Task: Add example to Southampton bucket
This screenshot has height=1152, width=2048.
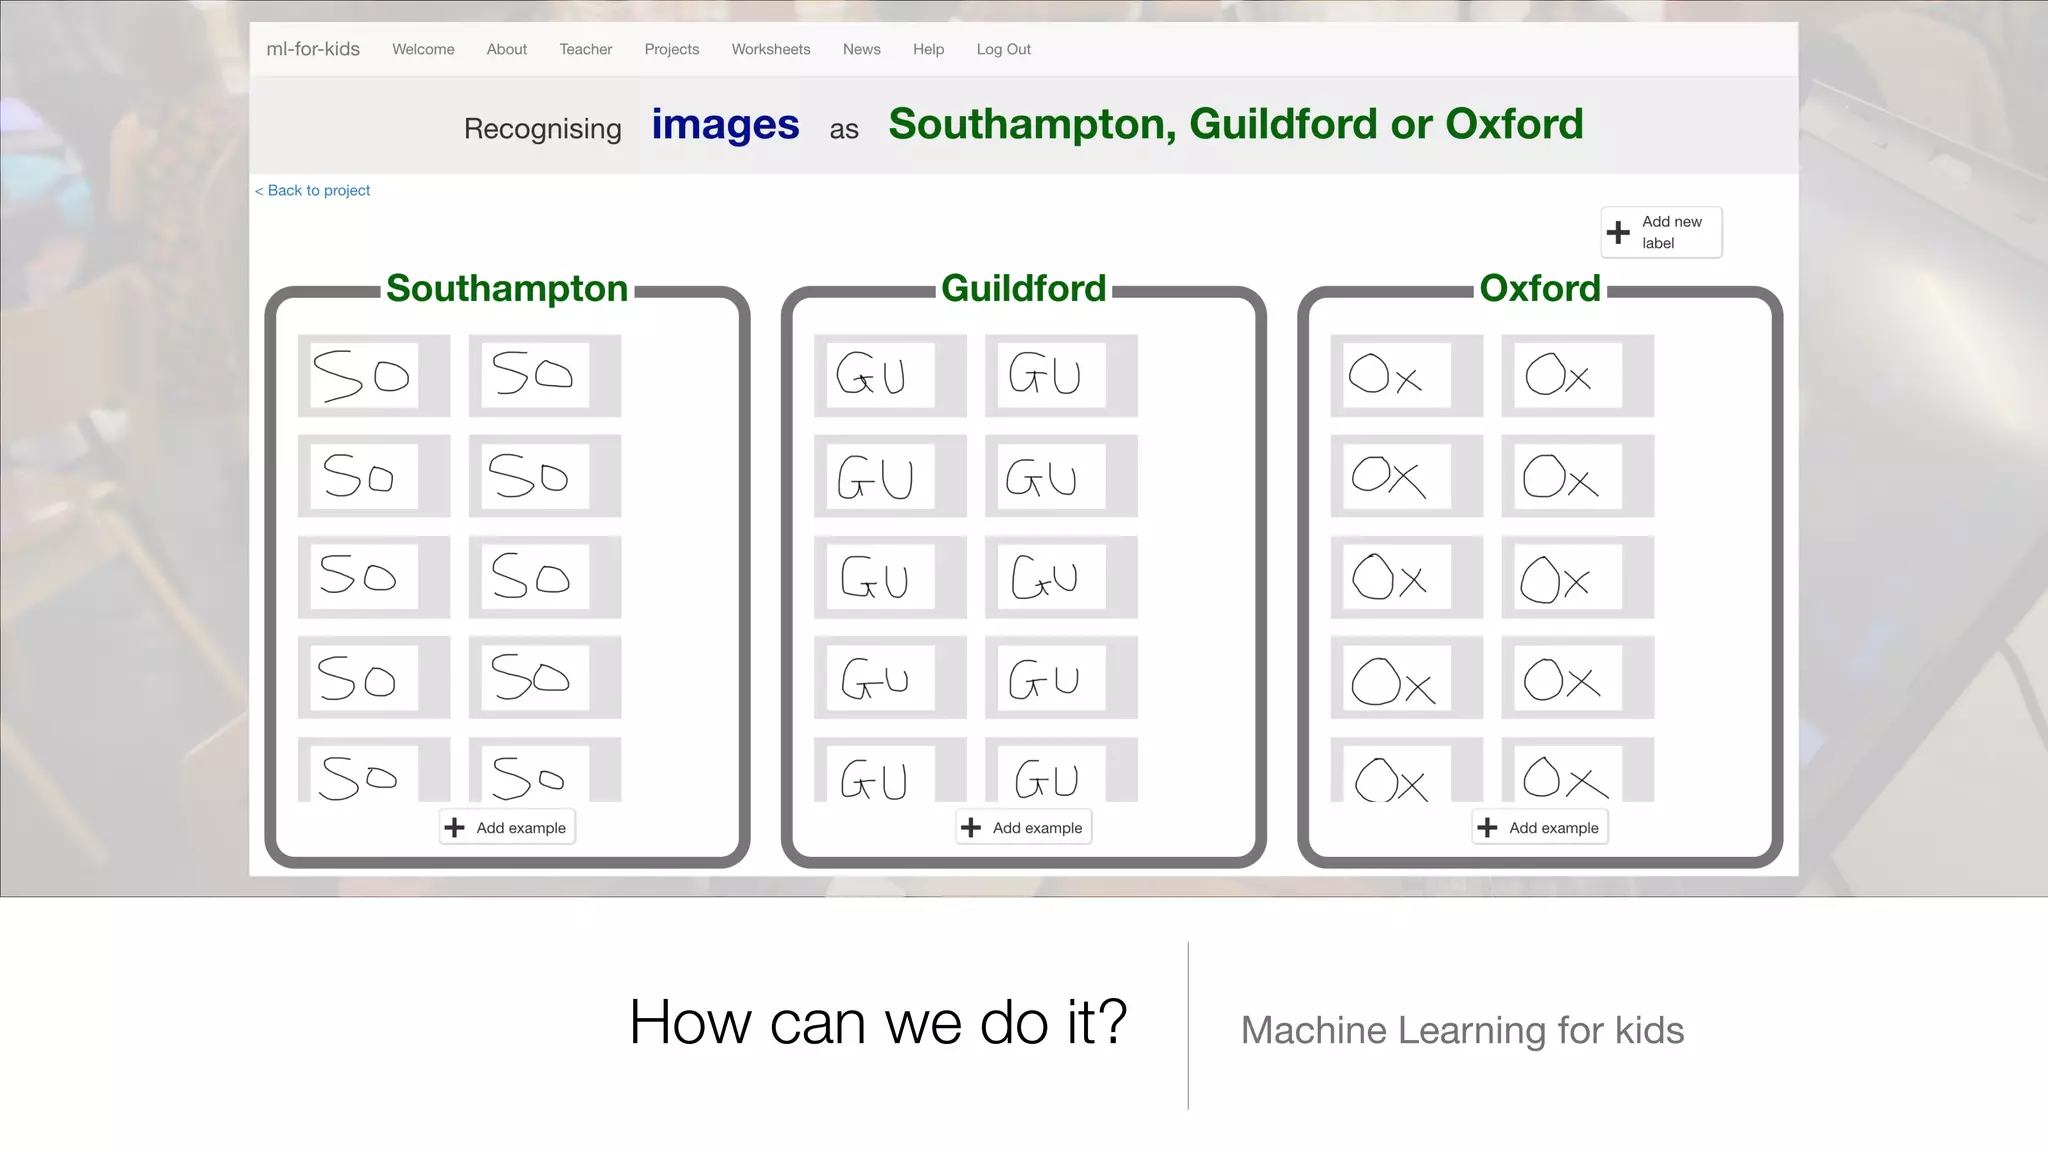Action: [507, 827]
